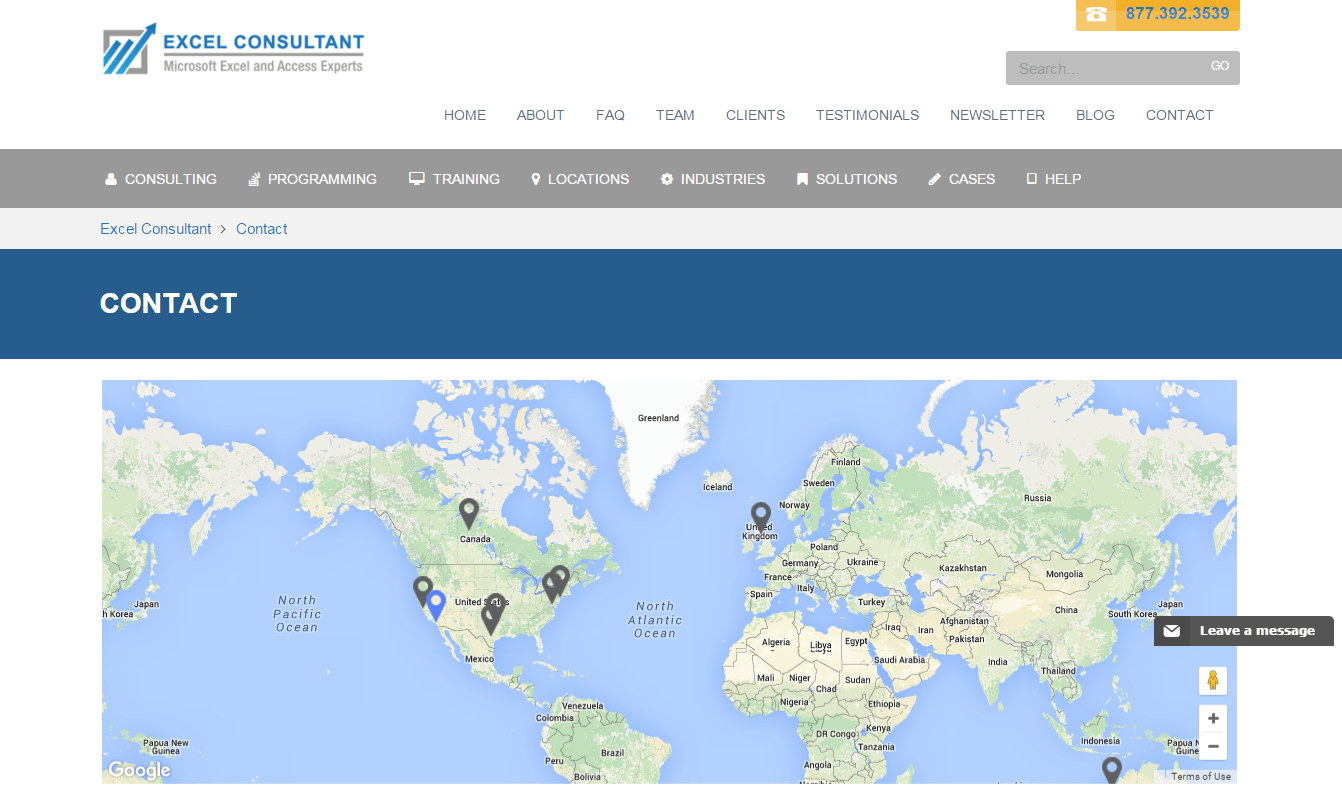Click the GO search button
The height and width of the screenshot is (799, 1342).
pyautogui.click(x=1220, y=66)
